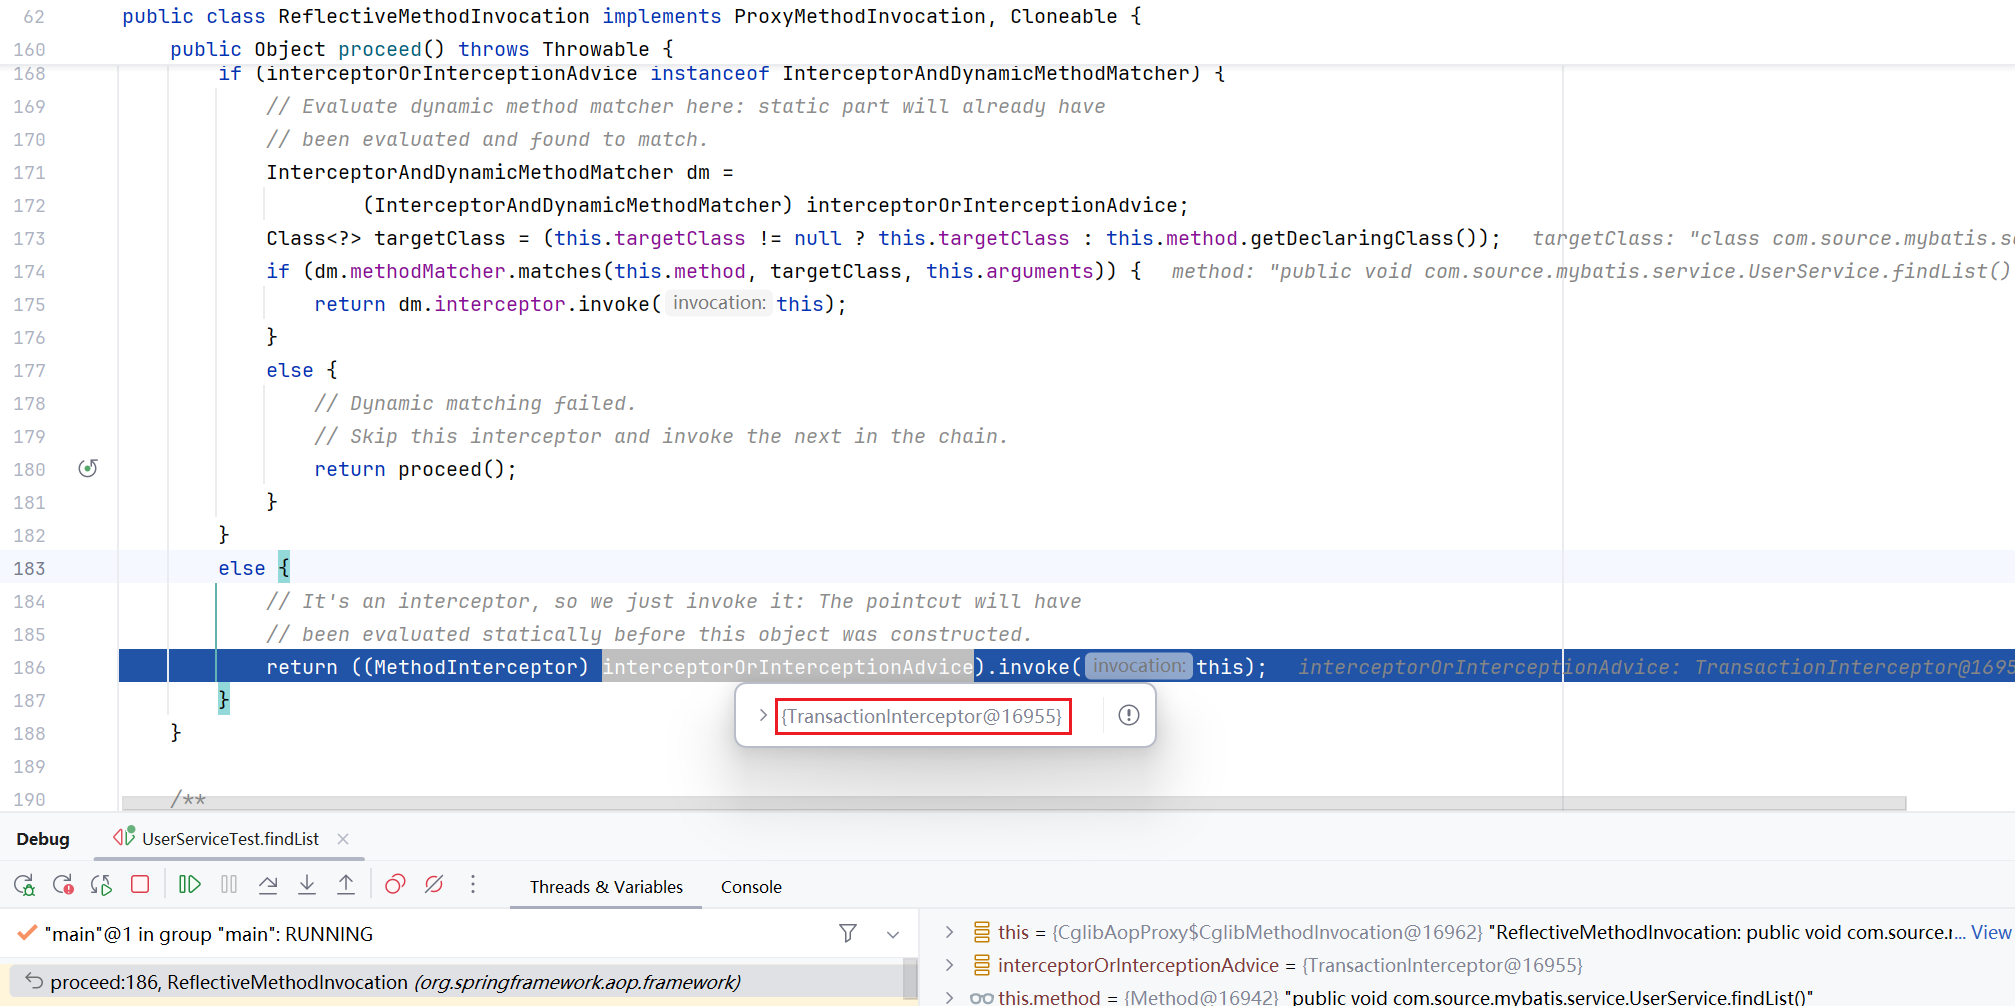Select the UserServiceTest.findList debug tab

point(230,839)
